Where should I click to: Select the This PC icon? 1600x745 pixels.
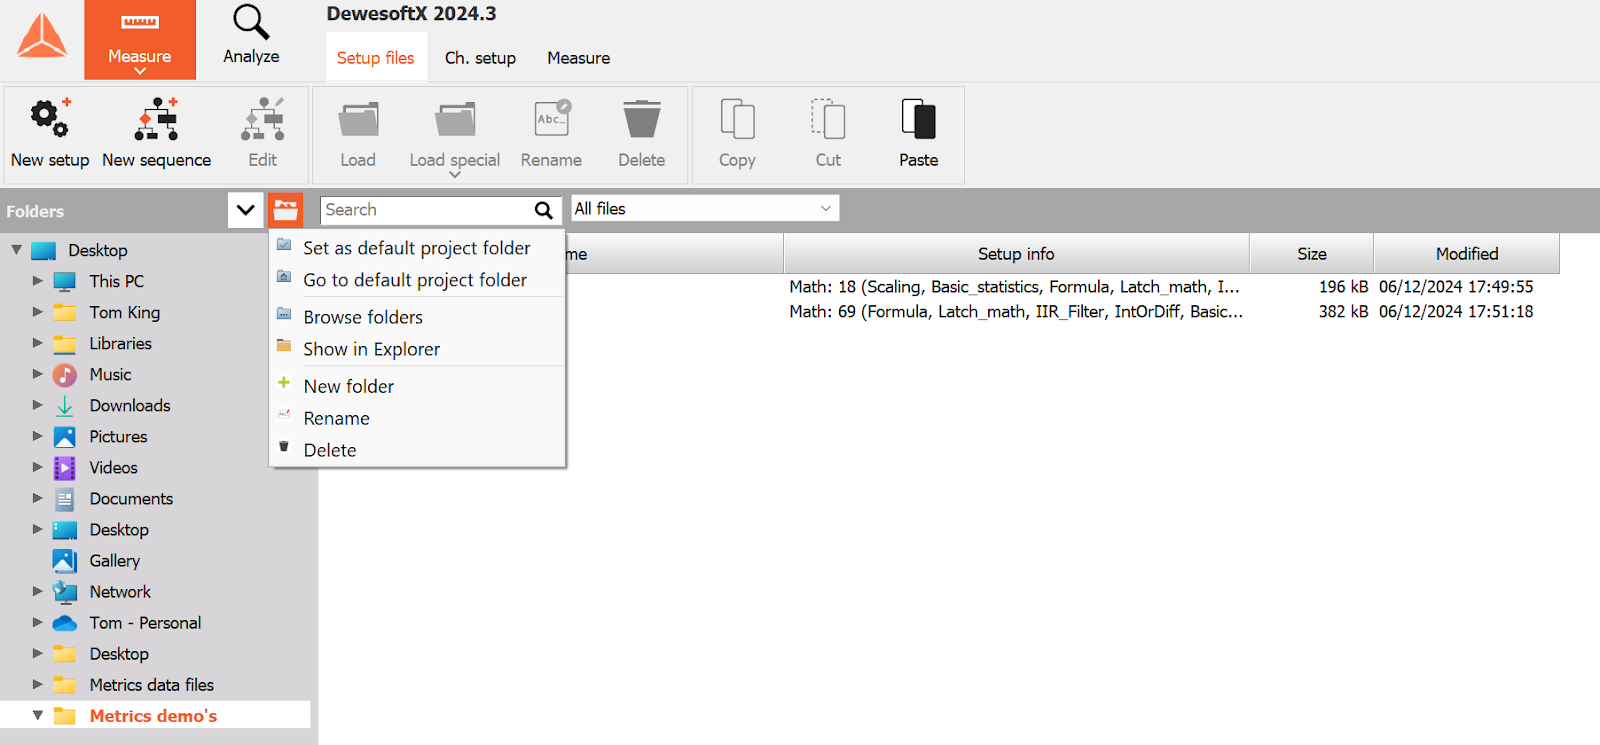coord(65,281)
